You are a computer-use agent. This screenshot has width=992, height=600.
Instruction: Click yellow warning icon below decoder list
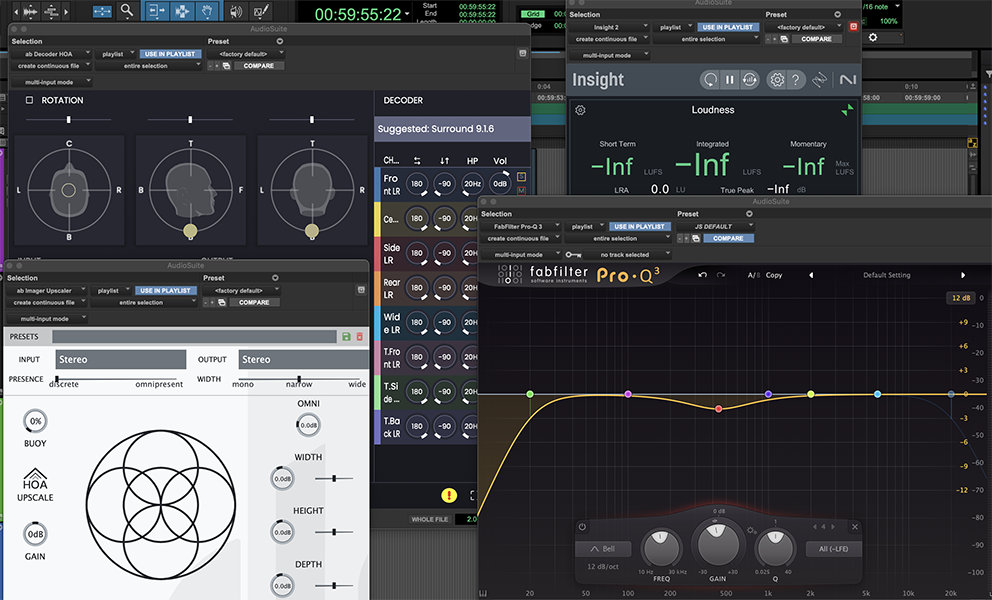[449, 496]
